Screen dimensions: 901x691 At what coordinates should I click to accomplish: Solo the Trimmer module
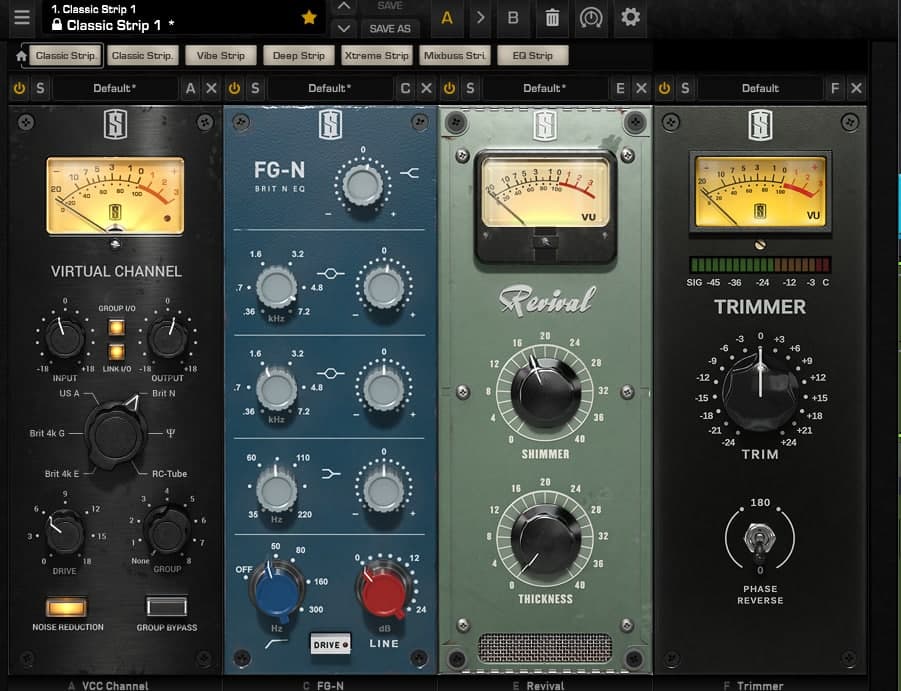tap(685, 88)
